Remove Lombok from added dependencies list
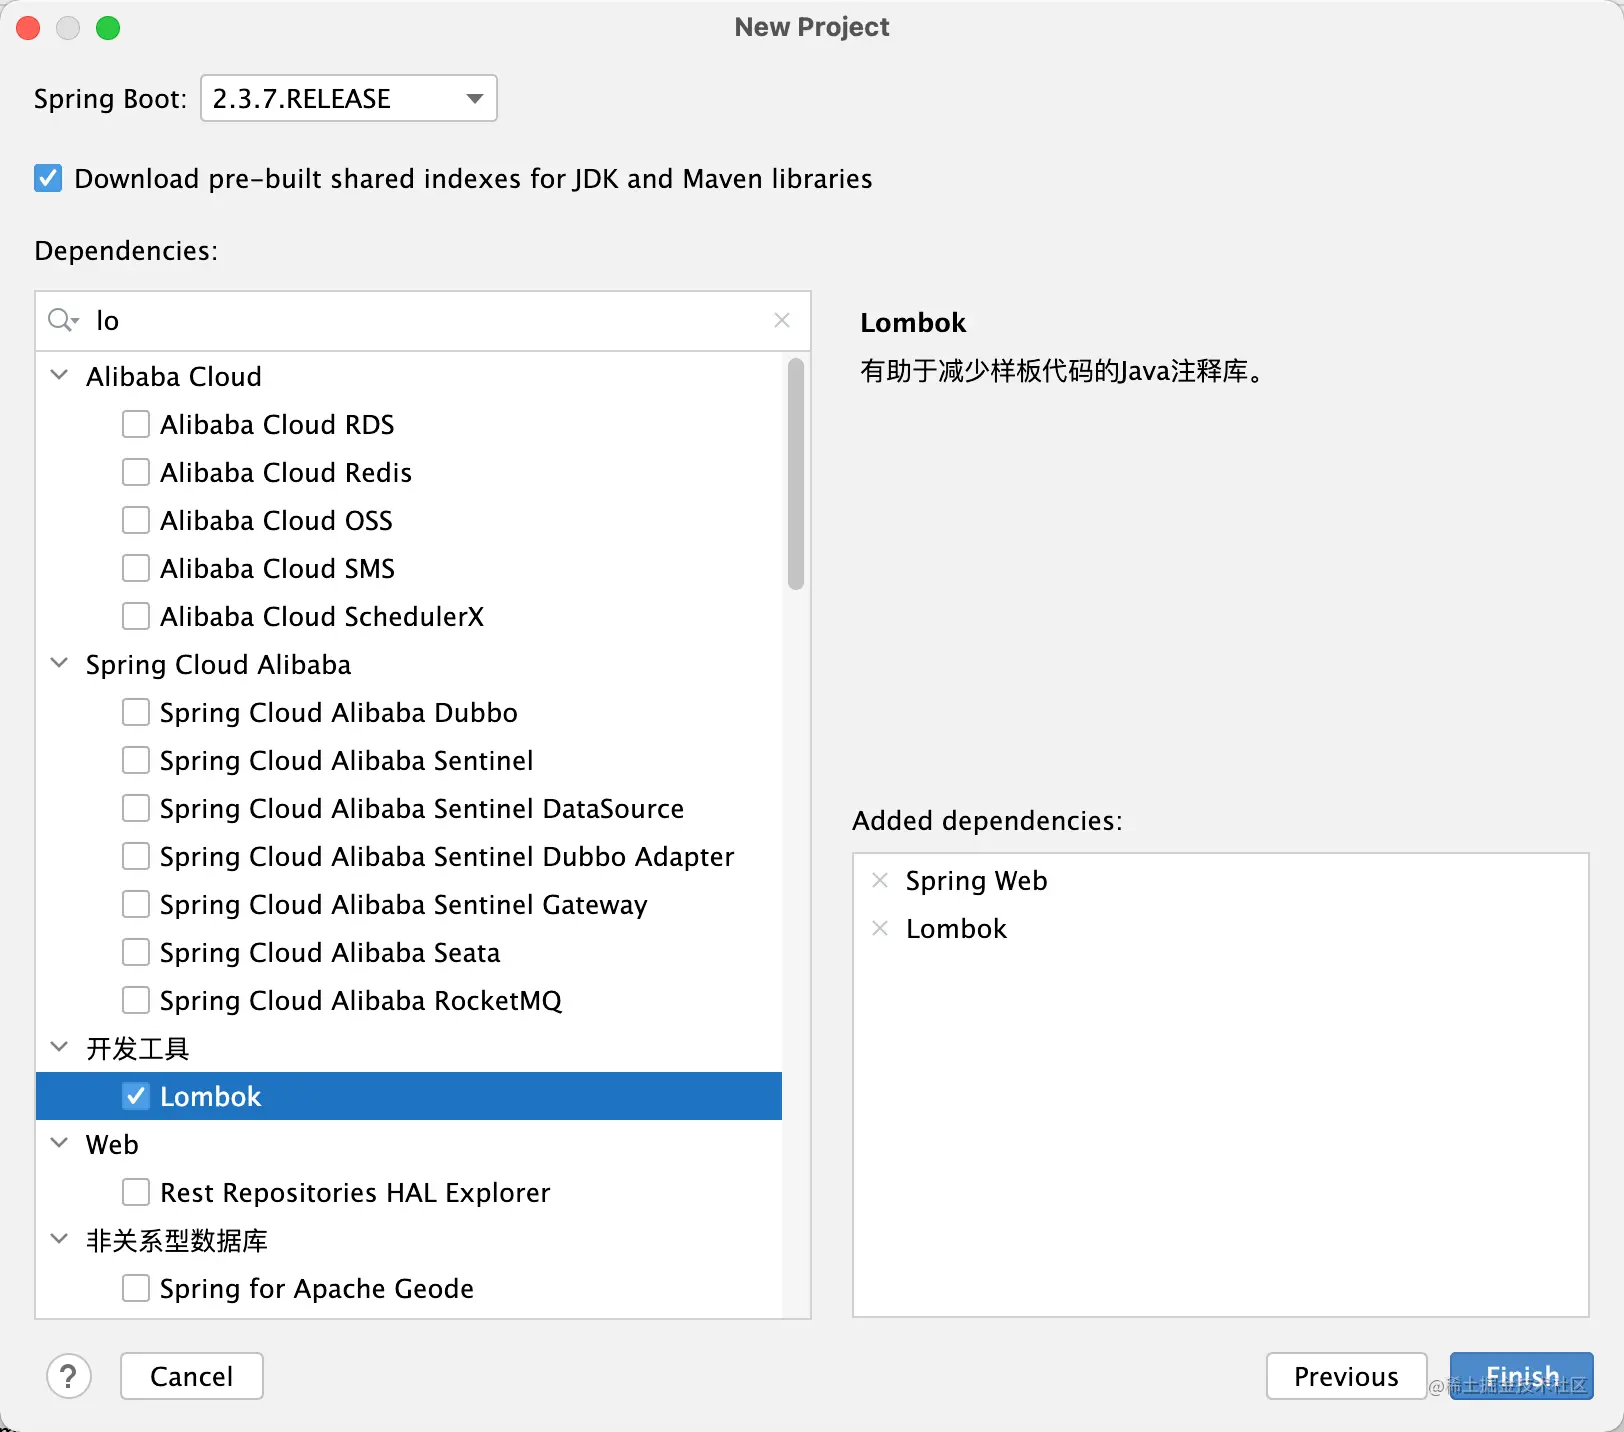The image size is (1624, 1432). point(880,928)
